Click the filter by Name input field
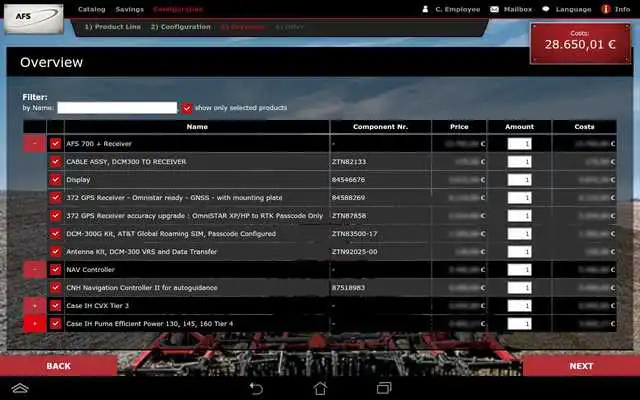This screenshot has height=400, width=640. pyautogui.click(x=117, y=108)
